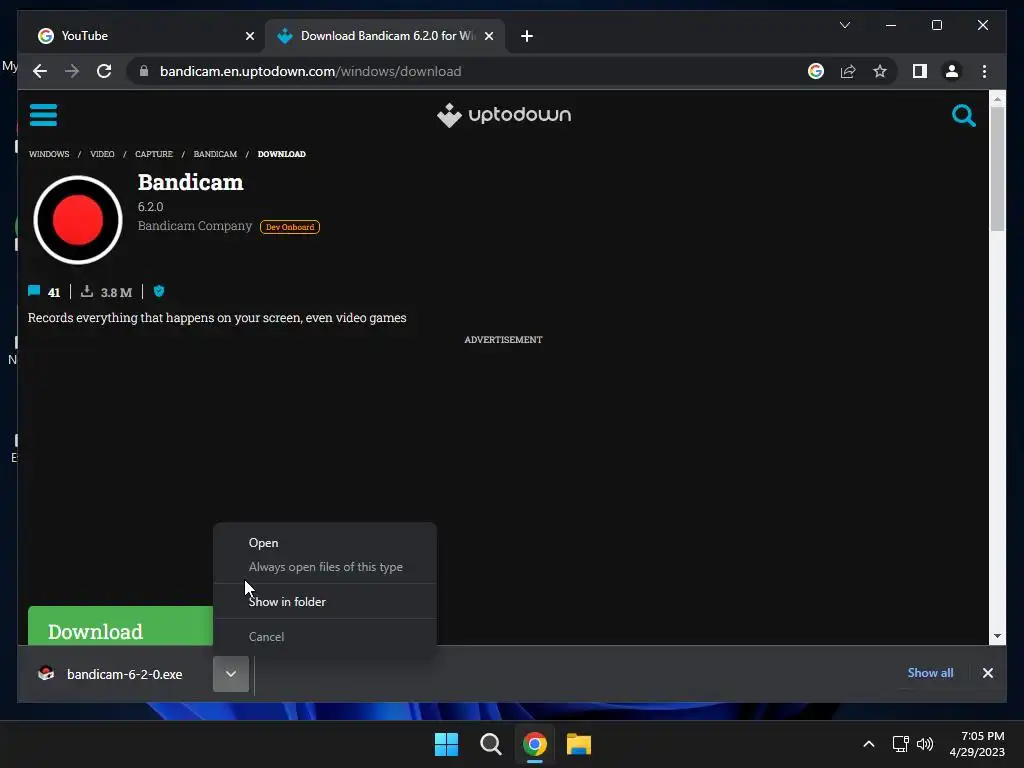Screen dimensions: 1024x768
Task: Open the clock showing 7:05 PM
Action: (x=977, y=744)
